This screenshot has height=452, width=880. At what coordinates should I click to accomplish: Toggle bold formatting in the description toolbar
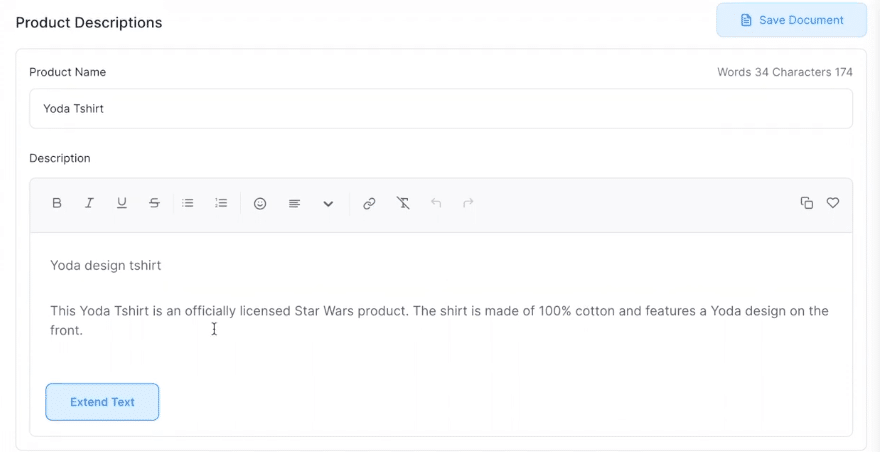tap(57, 203)
